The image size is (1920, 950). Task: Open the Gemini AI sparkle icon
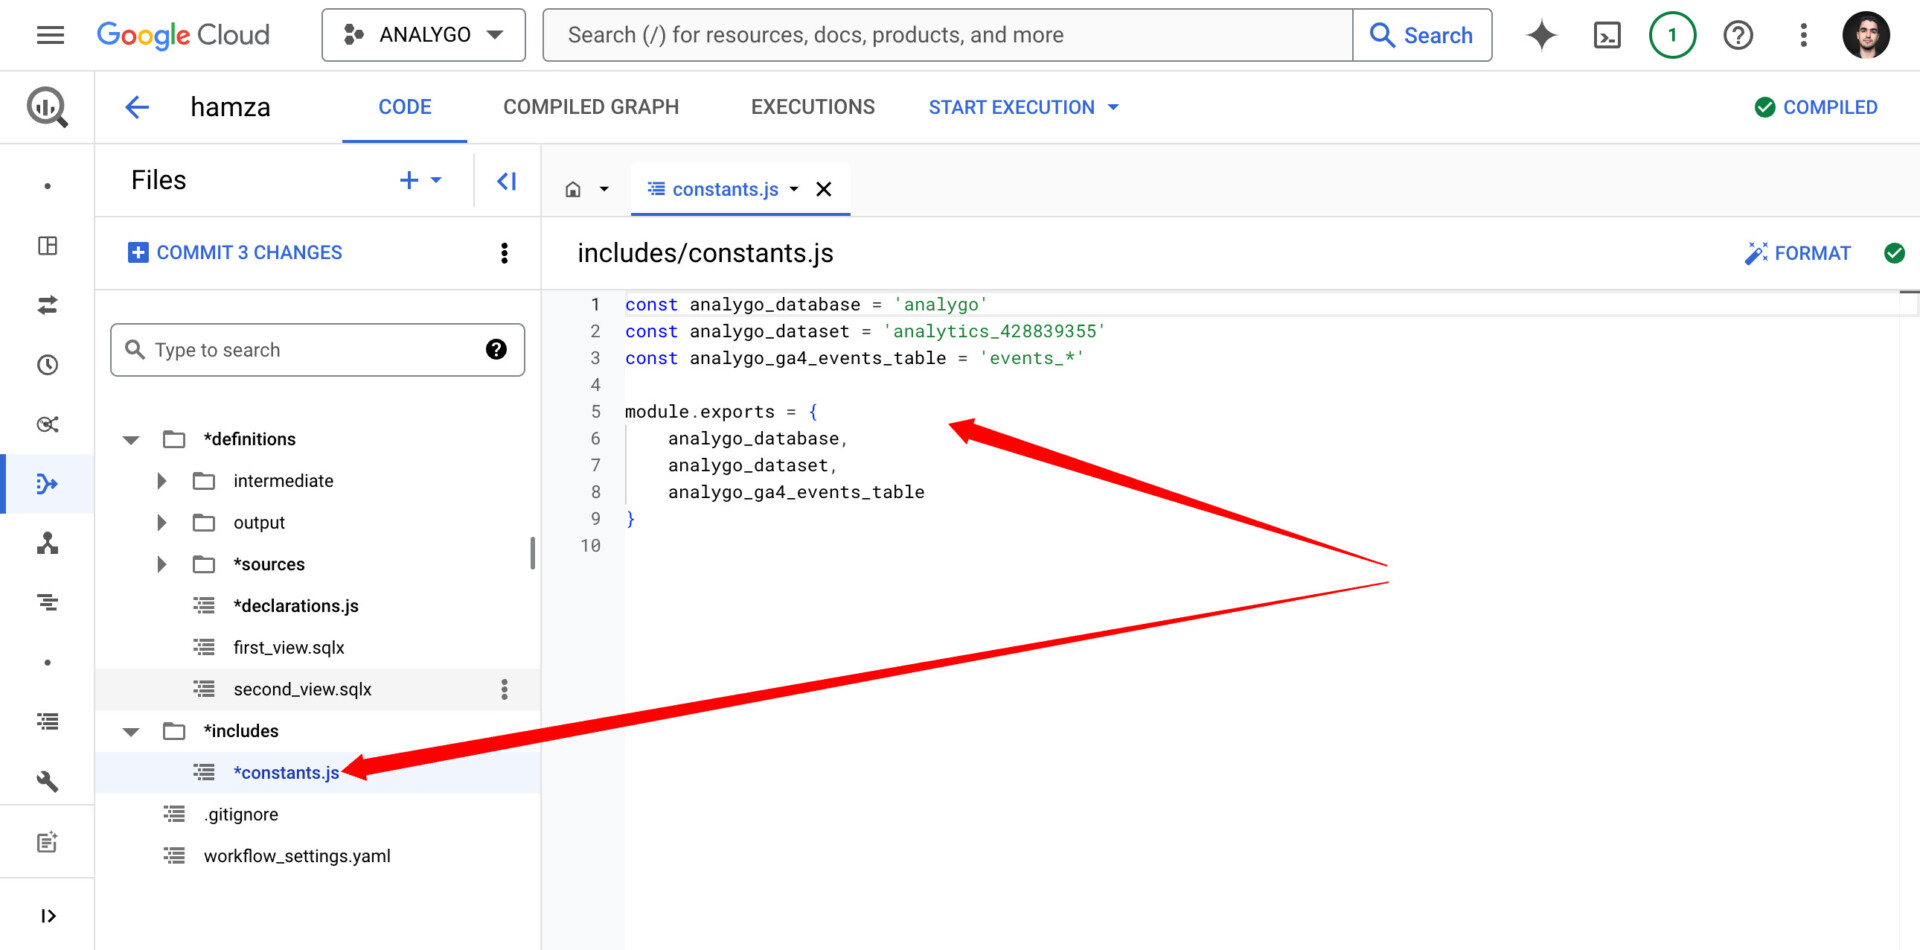(1541, 35)
